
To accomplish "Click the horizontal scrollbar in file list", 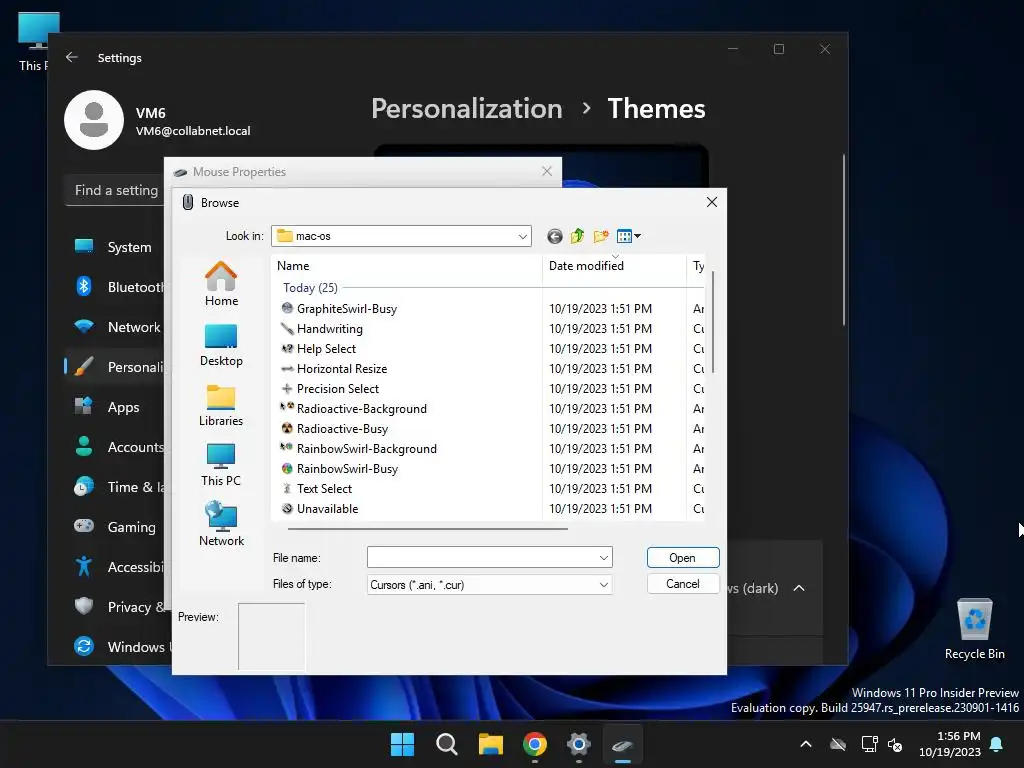I will pyautogui.click(x=427, y=528).
